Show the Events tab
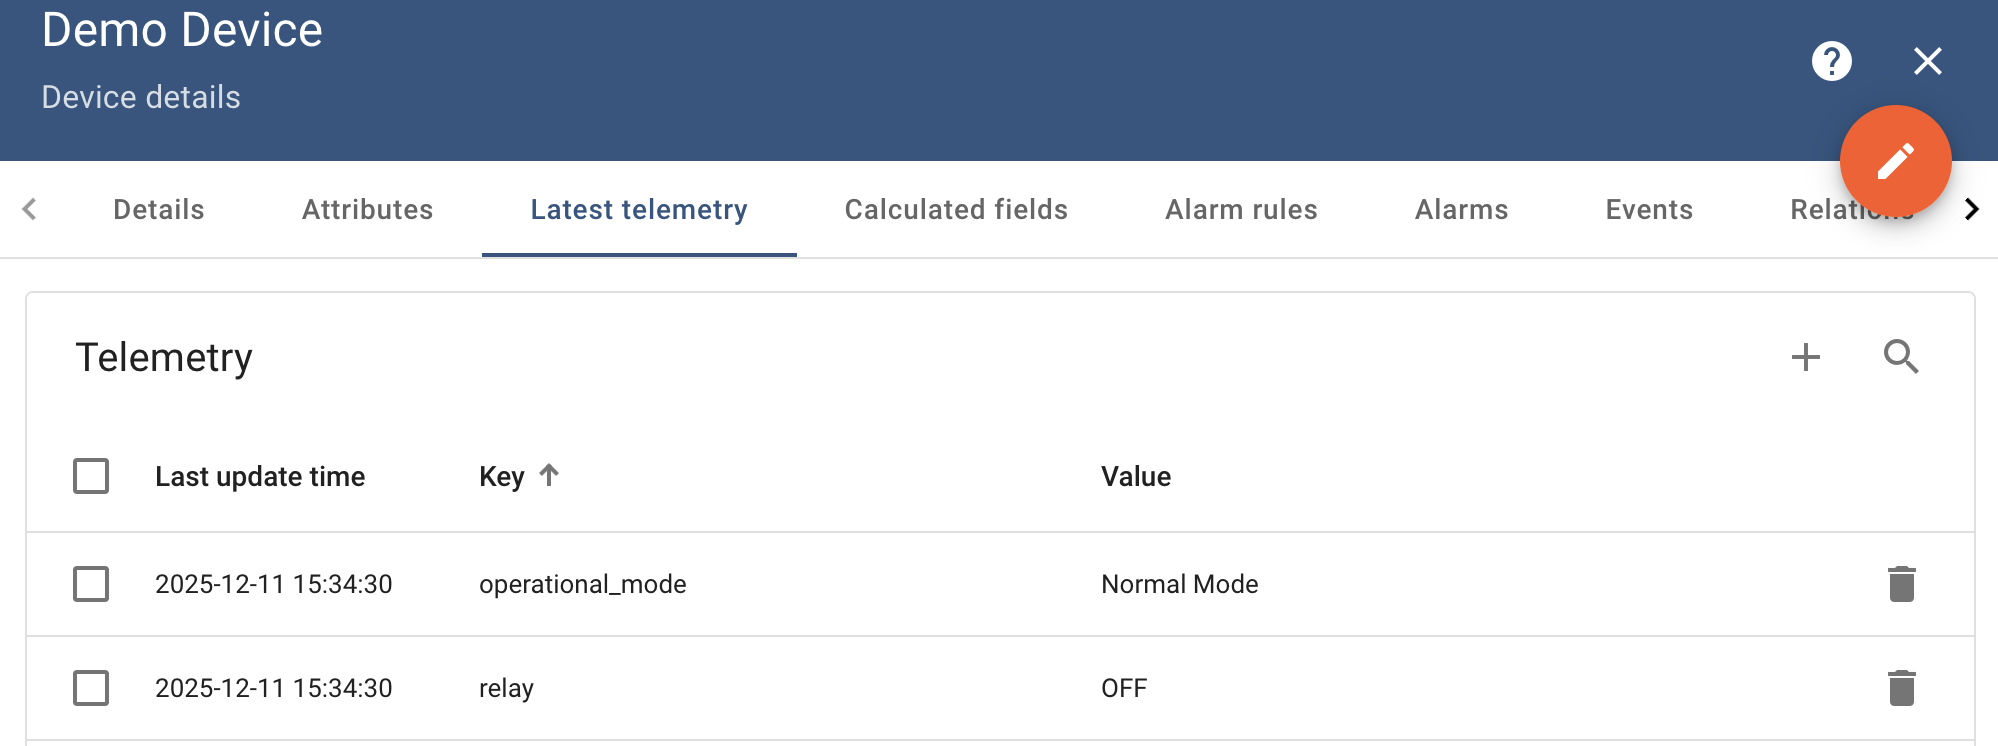Screen dimensions: 1998x746 tap(1648, 210)
